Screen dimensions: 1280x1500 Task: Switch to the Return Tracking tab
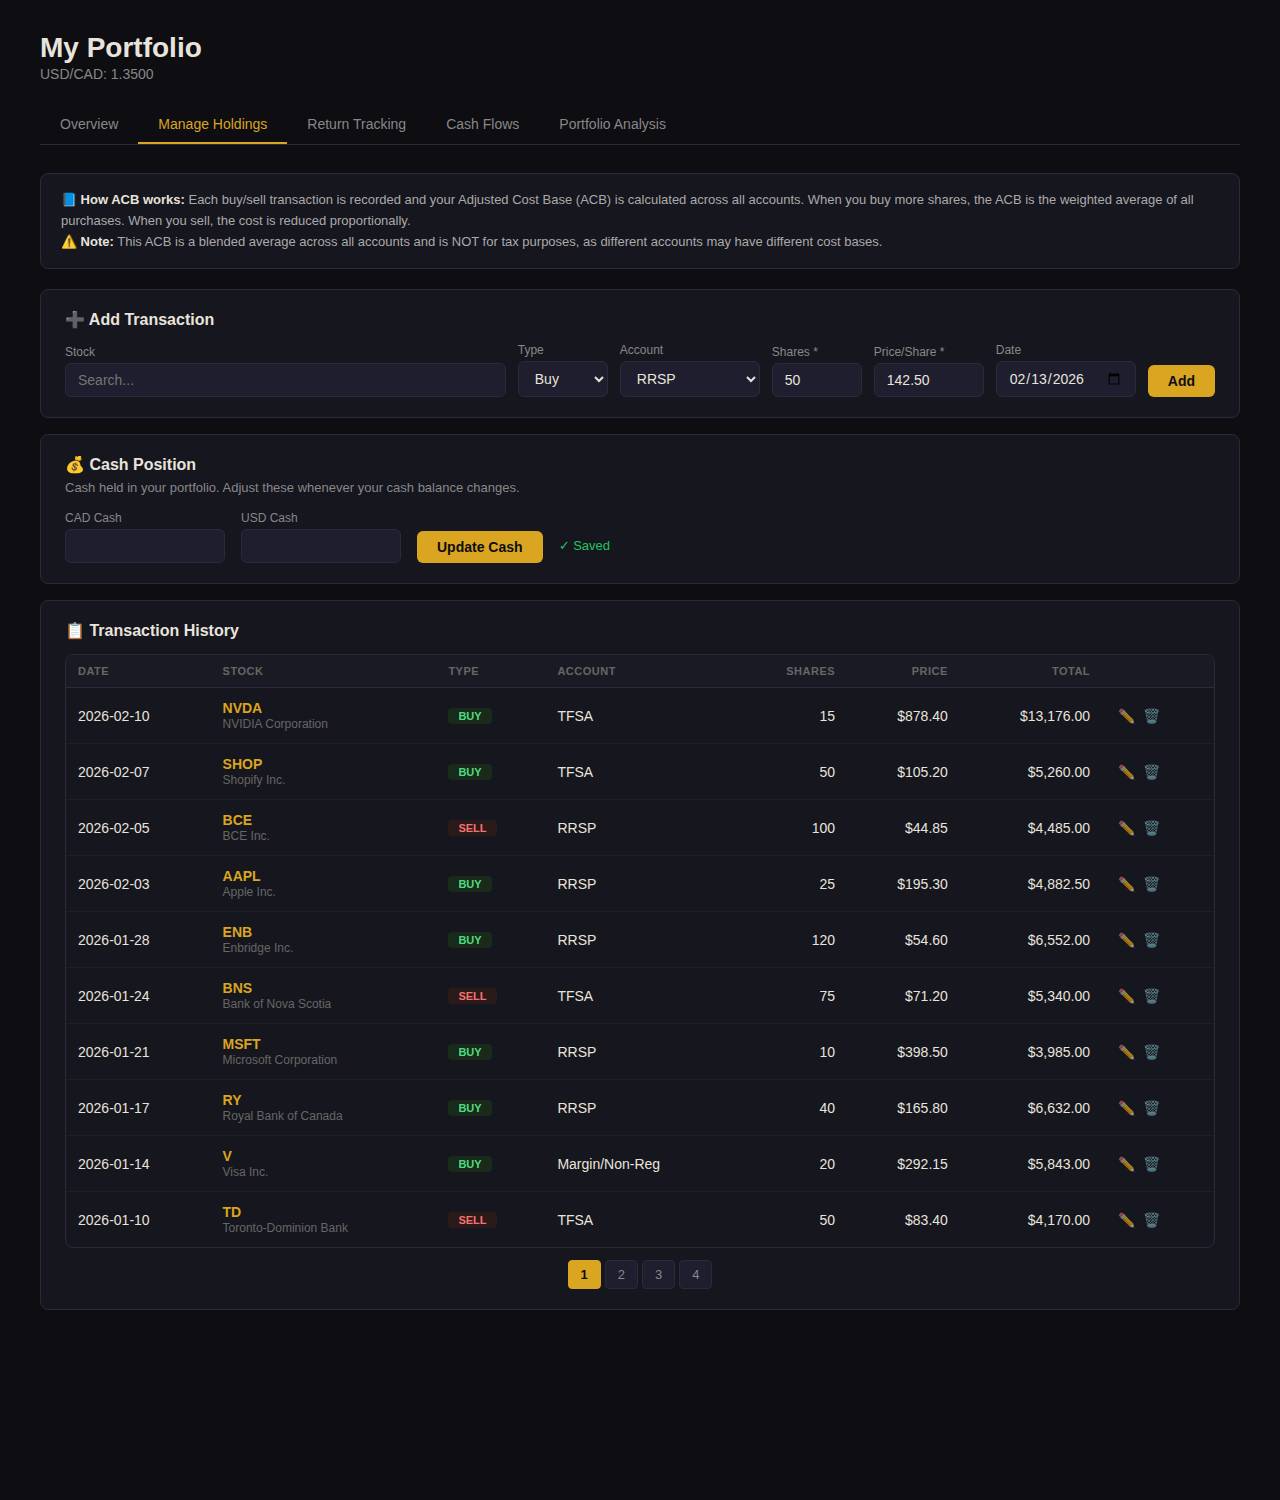click(x=356, y=124)
